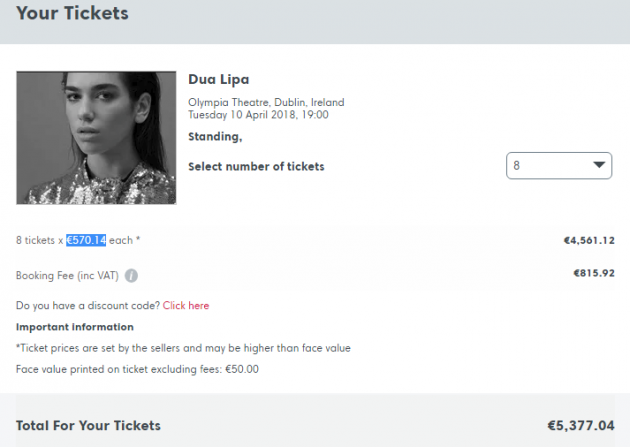
Task: Click the €5,377.04 total amount
Action: (x=580, y=426)
